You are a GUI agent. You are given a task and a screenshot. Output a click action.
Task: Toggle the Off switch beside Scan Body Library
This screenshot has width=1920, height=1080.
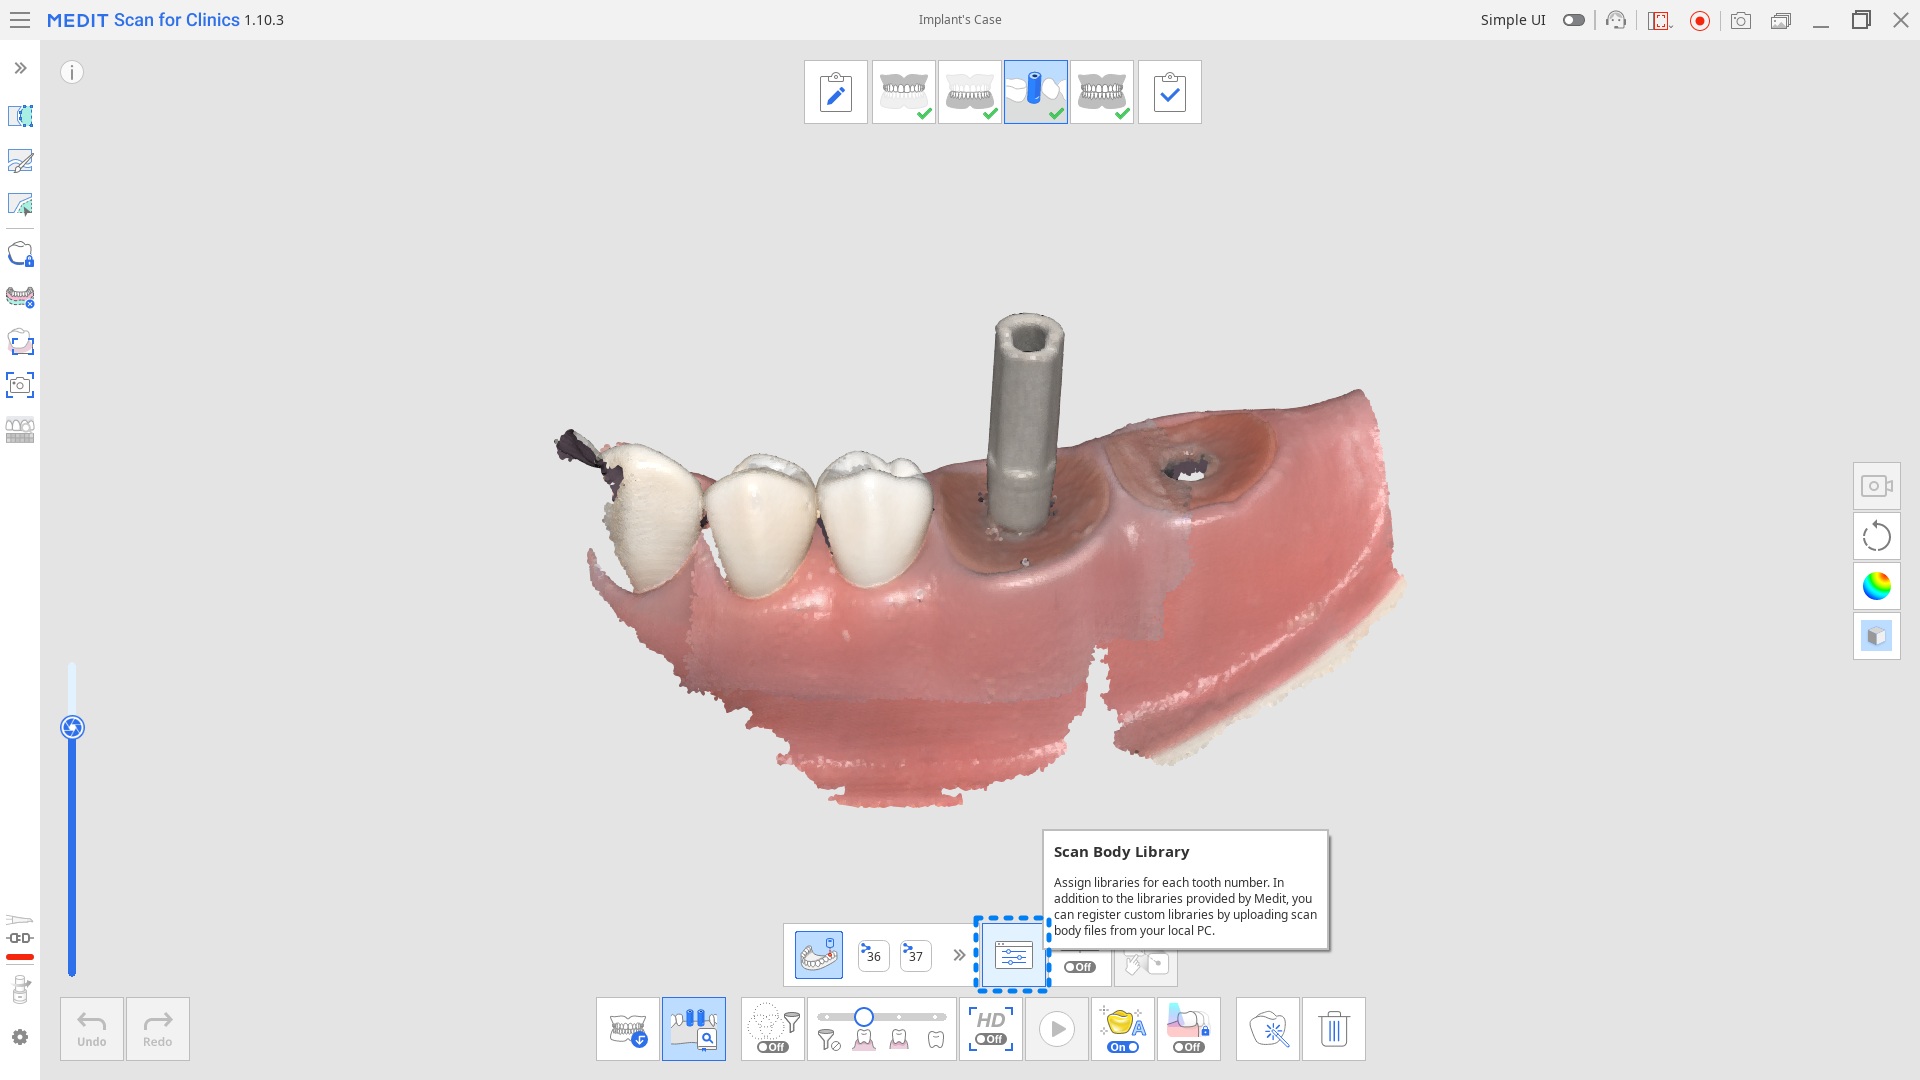click(x=1080, y=966)
